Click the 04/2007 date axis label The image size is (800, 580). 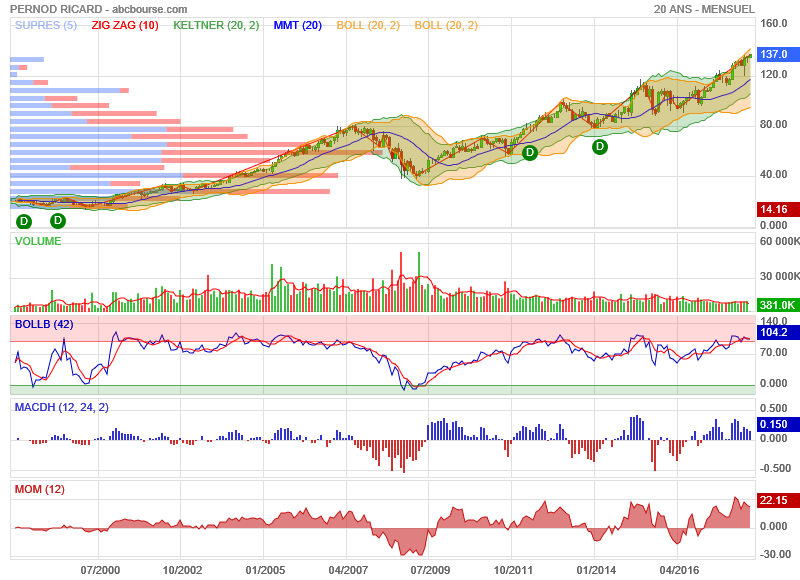point(348,570)
